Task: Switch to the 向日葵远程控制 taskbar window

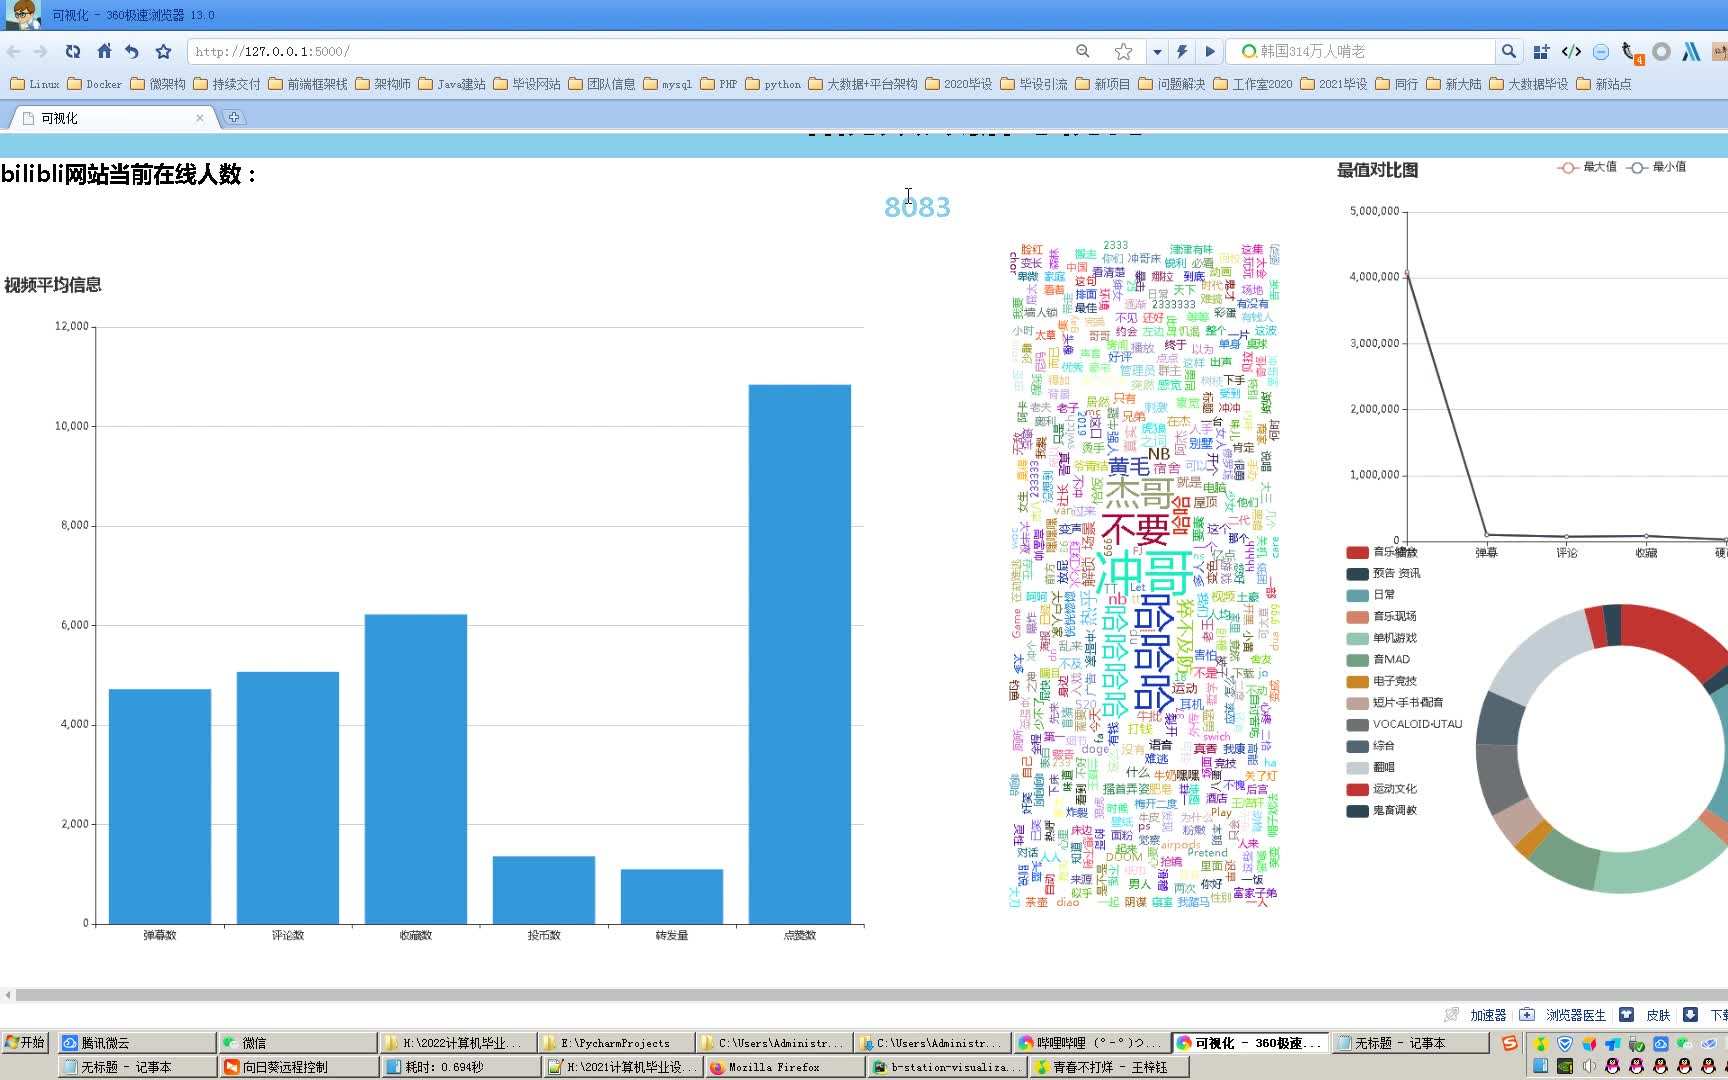Action: click(298, 1067)
